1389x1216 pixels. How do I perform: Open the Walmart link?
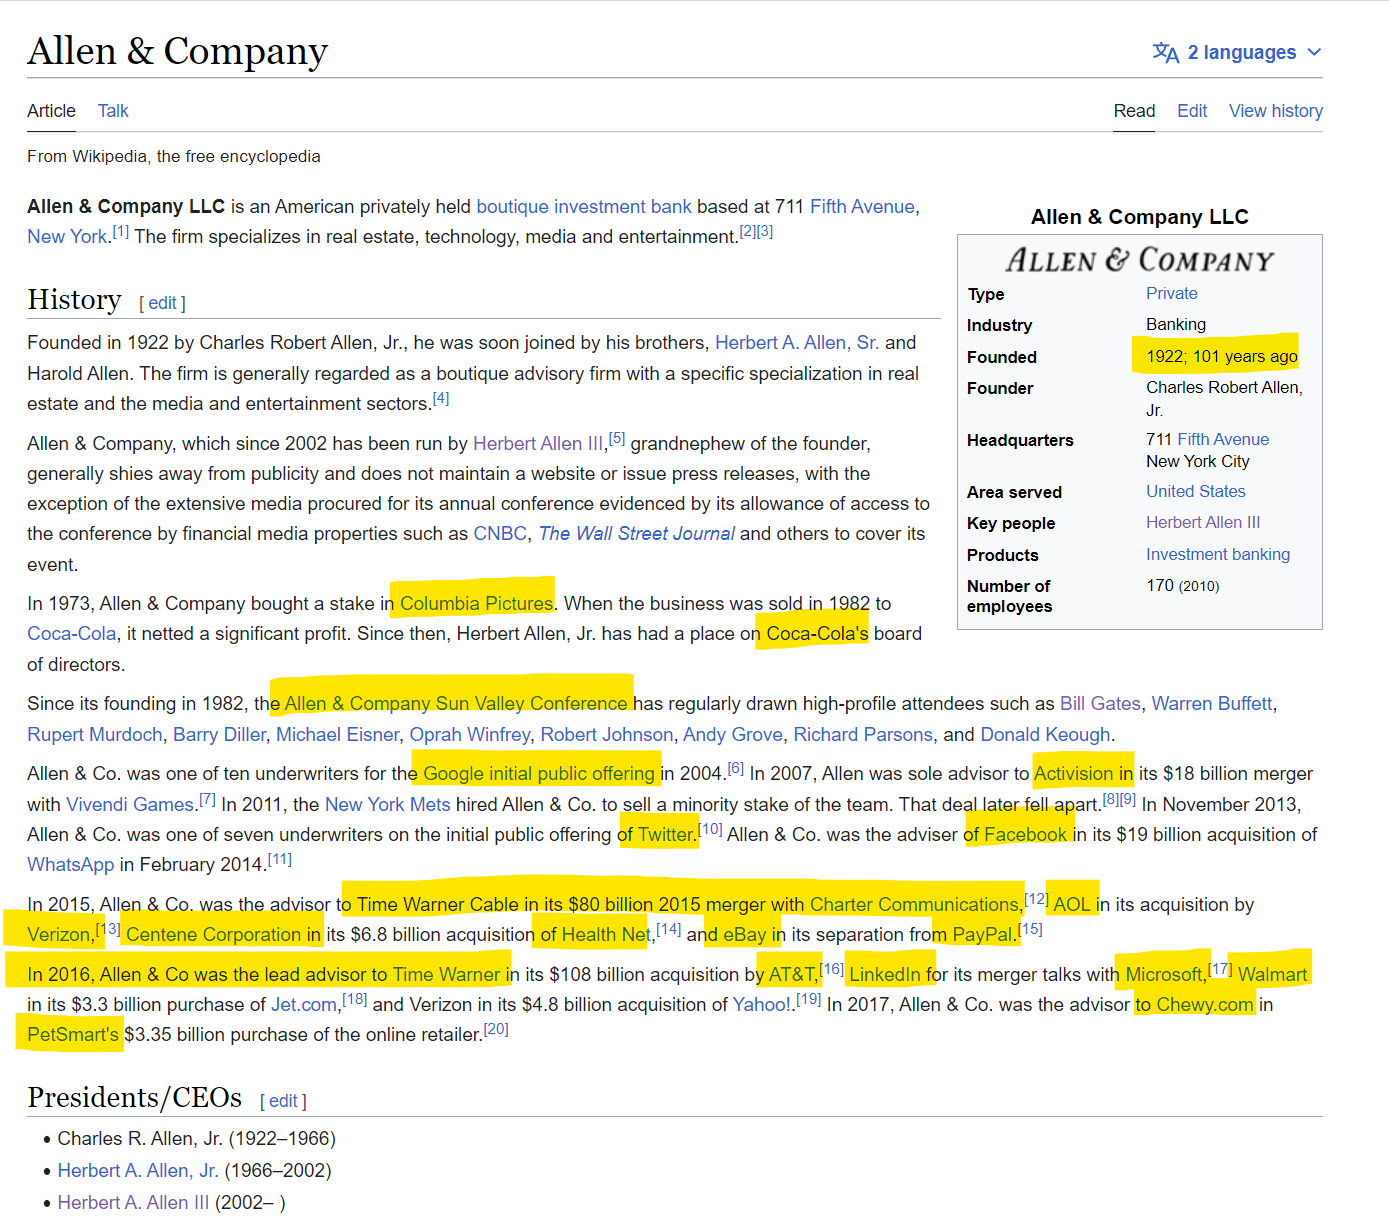(x=1273, y=975)
